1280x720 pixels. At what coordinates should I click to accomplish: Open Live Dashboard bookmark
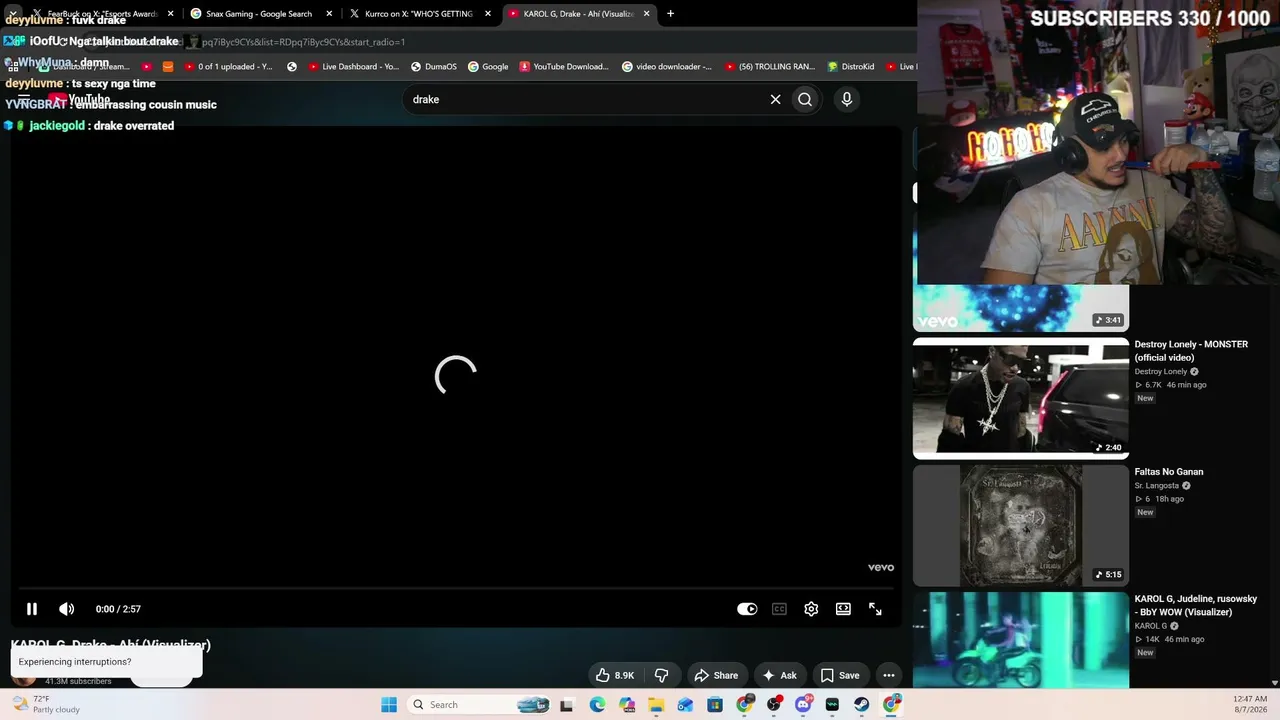(x=353, y=67)
